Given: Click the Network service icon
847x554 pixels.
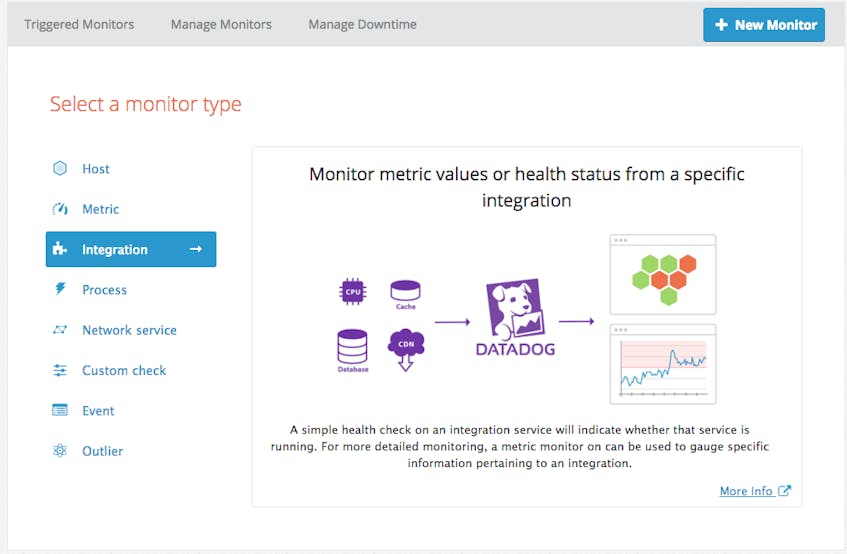Looking at the screenshot, I should pyautogui.click(x=60, y=329).
